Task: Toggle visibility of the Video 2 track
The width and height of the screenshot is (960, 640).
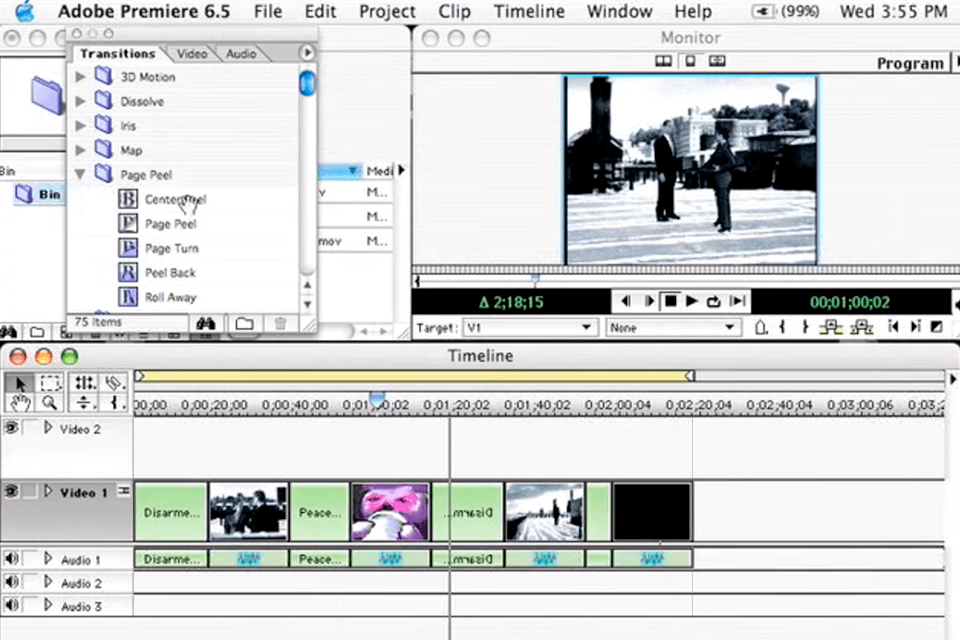Action: [10, 428]
